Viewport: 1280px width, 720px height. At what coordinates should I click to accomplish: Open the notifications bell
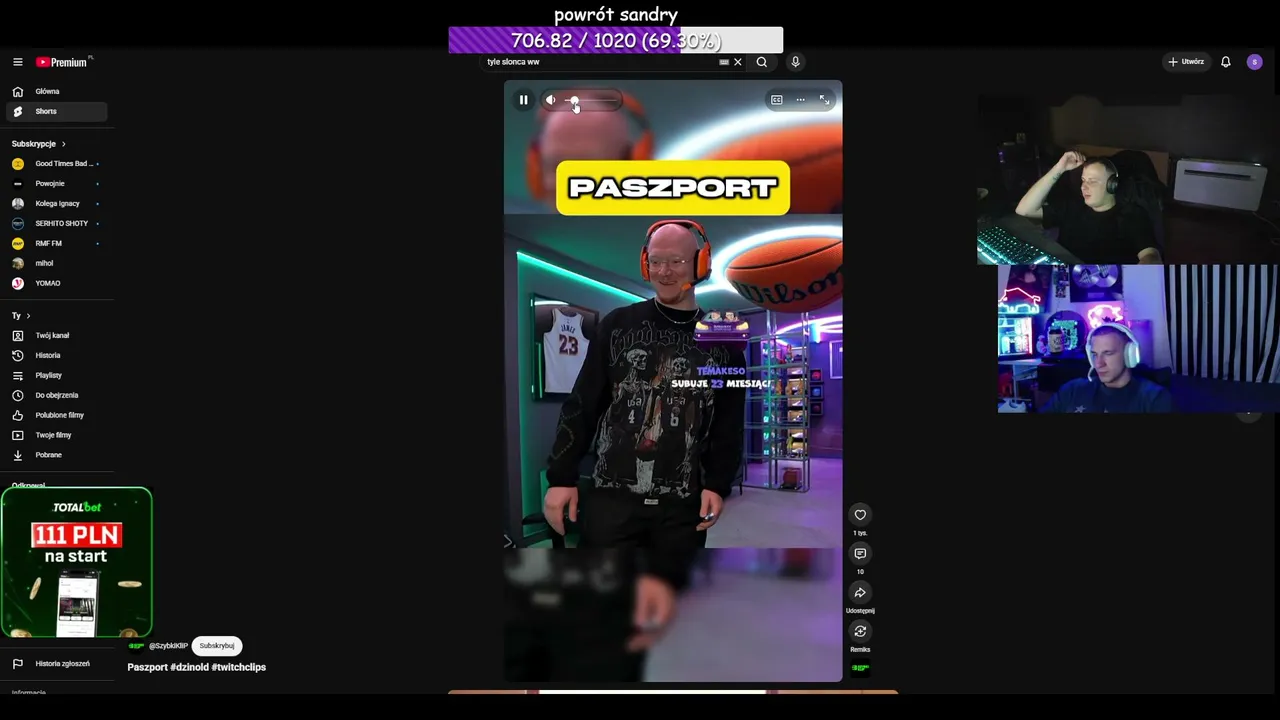[x=1225, y=62]
